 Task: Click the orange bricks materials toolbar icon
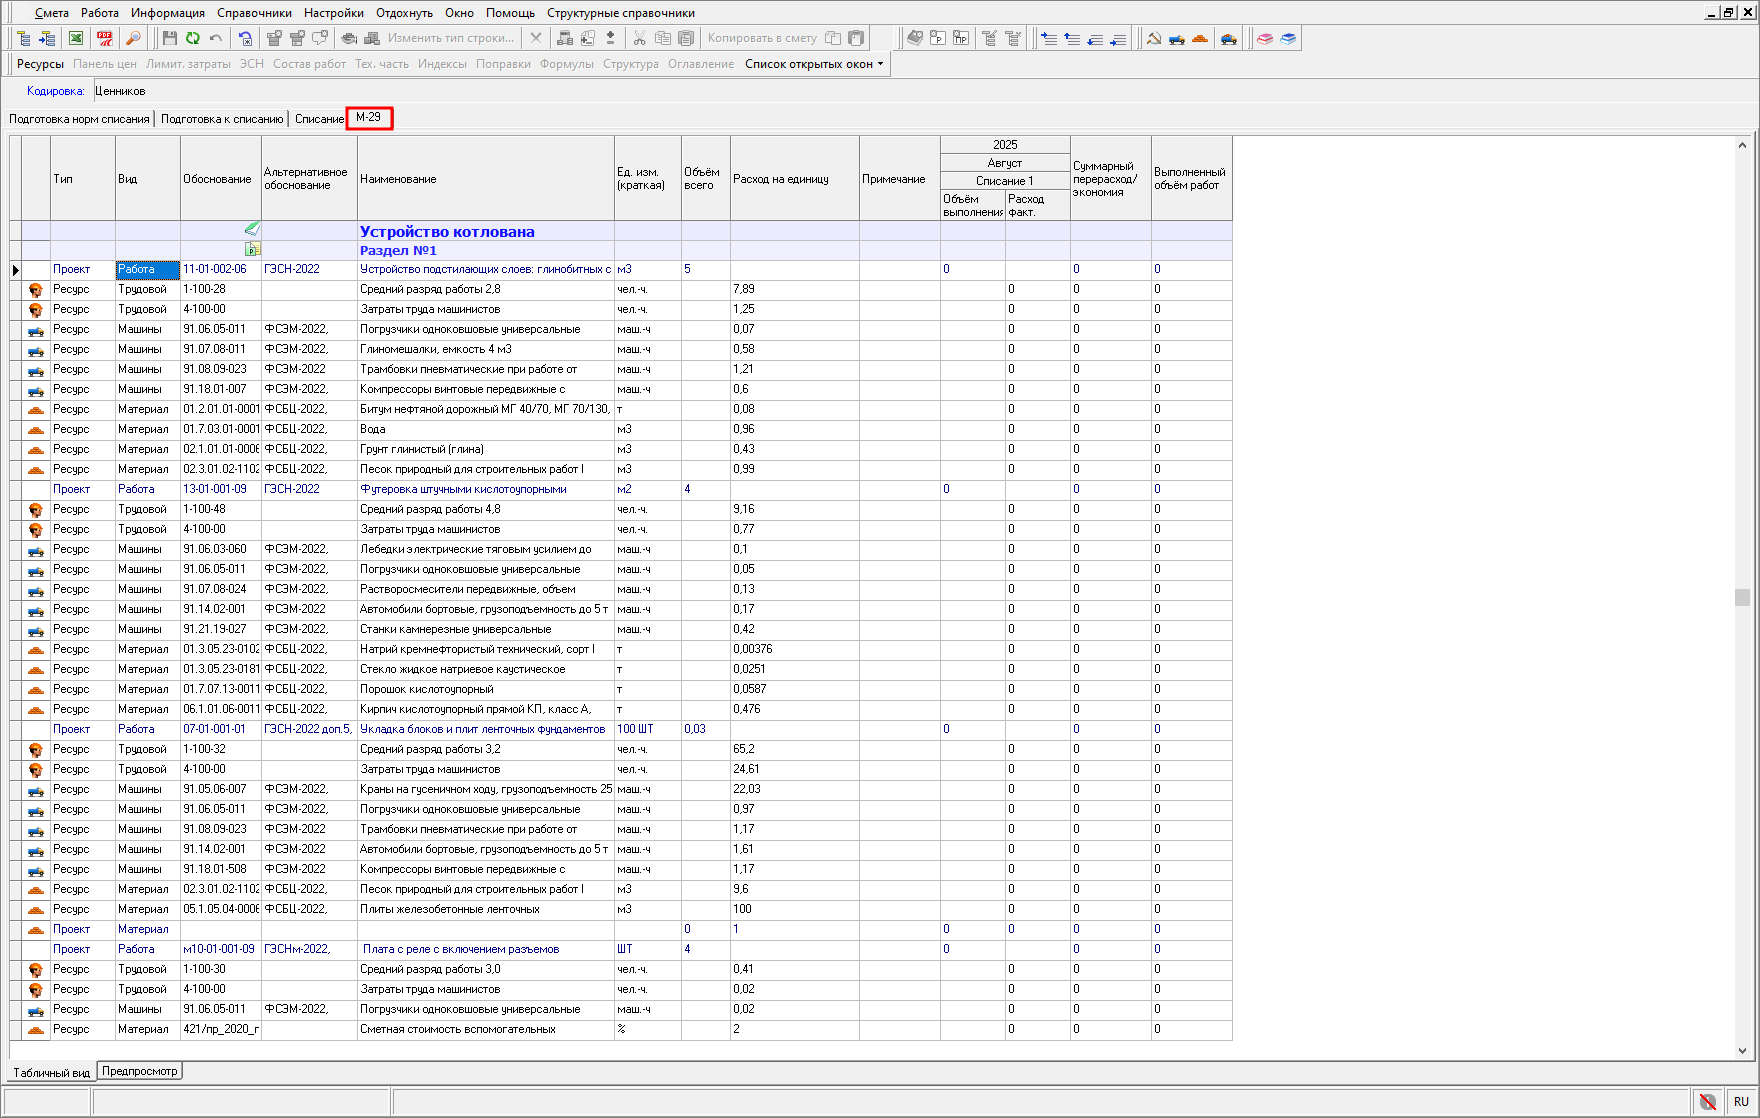coord(1200,38)
